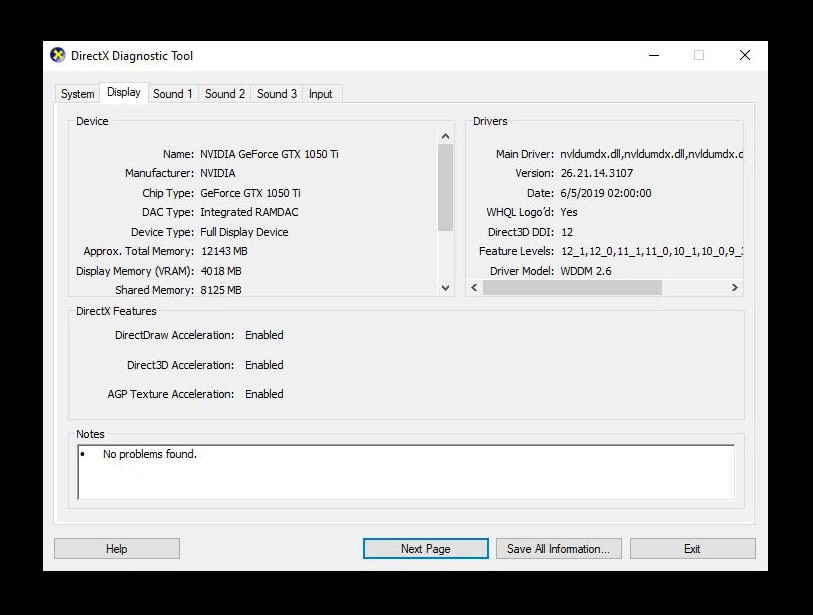The image size is (813, 615).
Task: Click the Help button
Action: [x=117, y=549]
